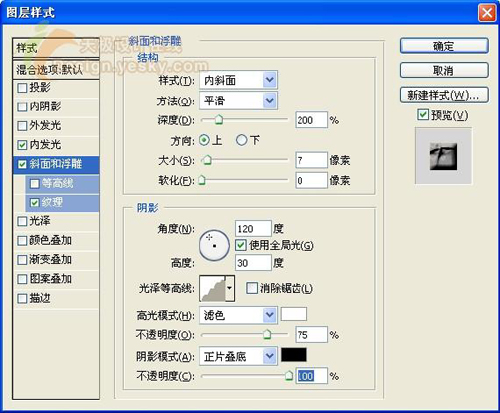Click the 角度 (angle) input field showing 120
500x413 pixels.
[x=253, y=229]
